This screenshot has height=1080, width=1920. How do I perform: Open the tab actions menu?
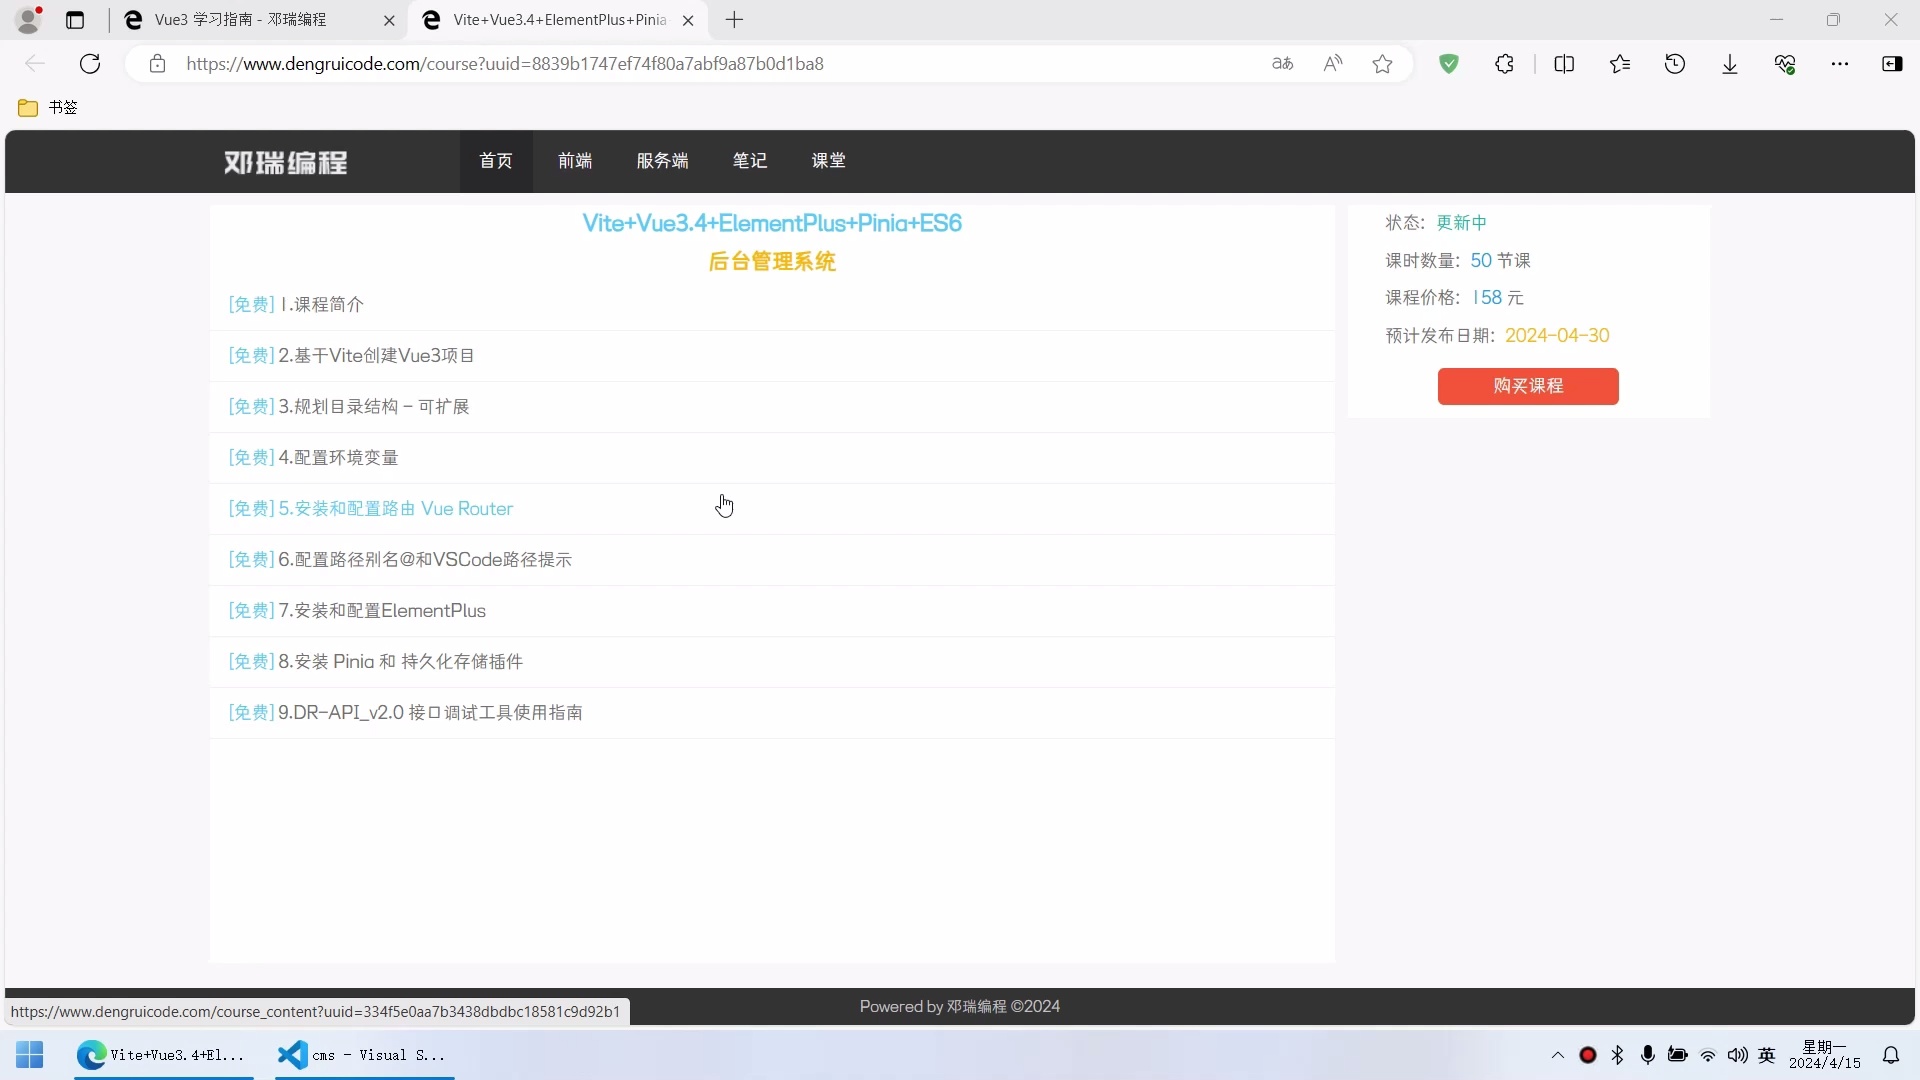coord(75,20)
